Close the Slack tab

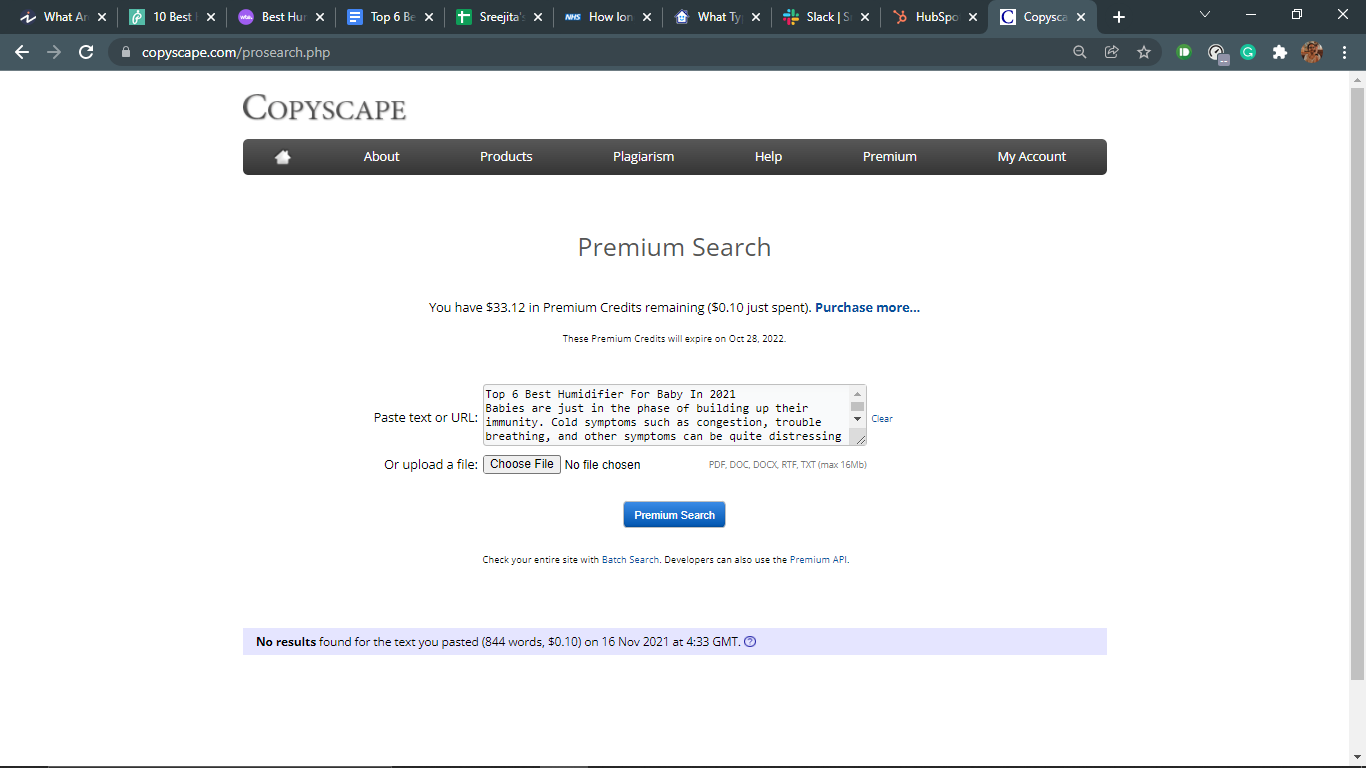pyautogui.click(x=864, y=17)
